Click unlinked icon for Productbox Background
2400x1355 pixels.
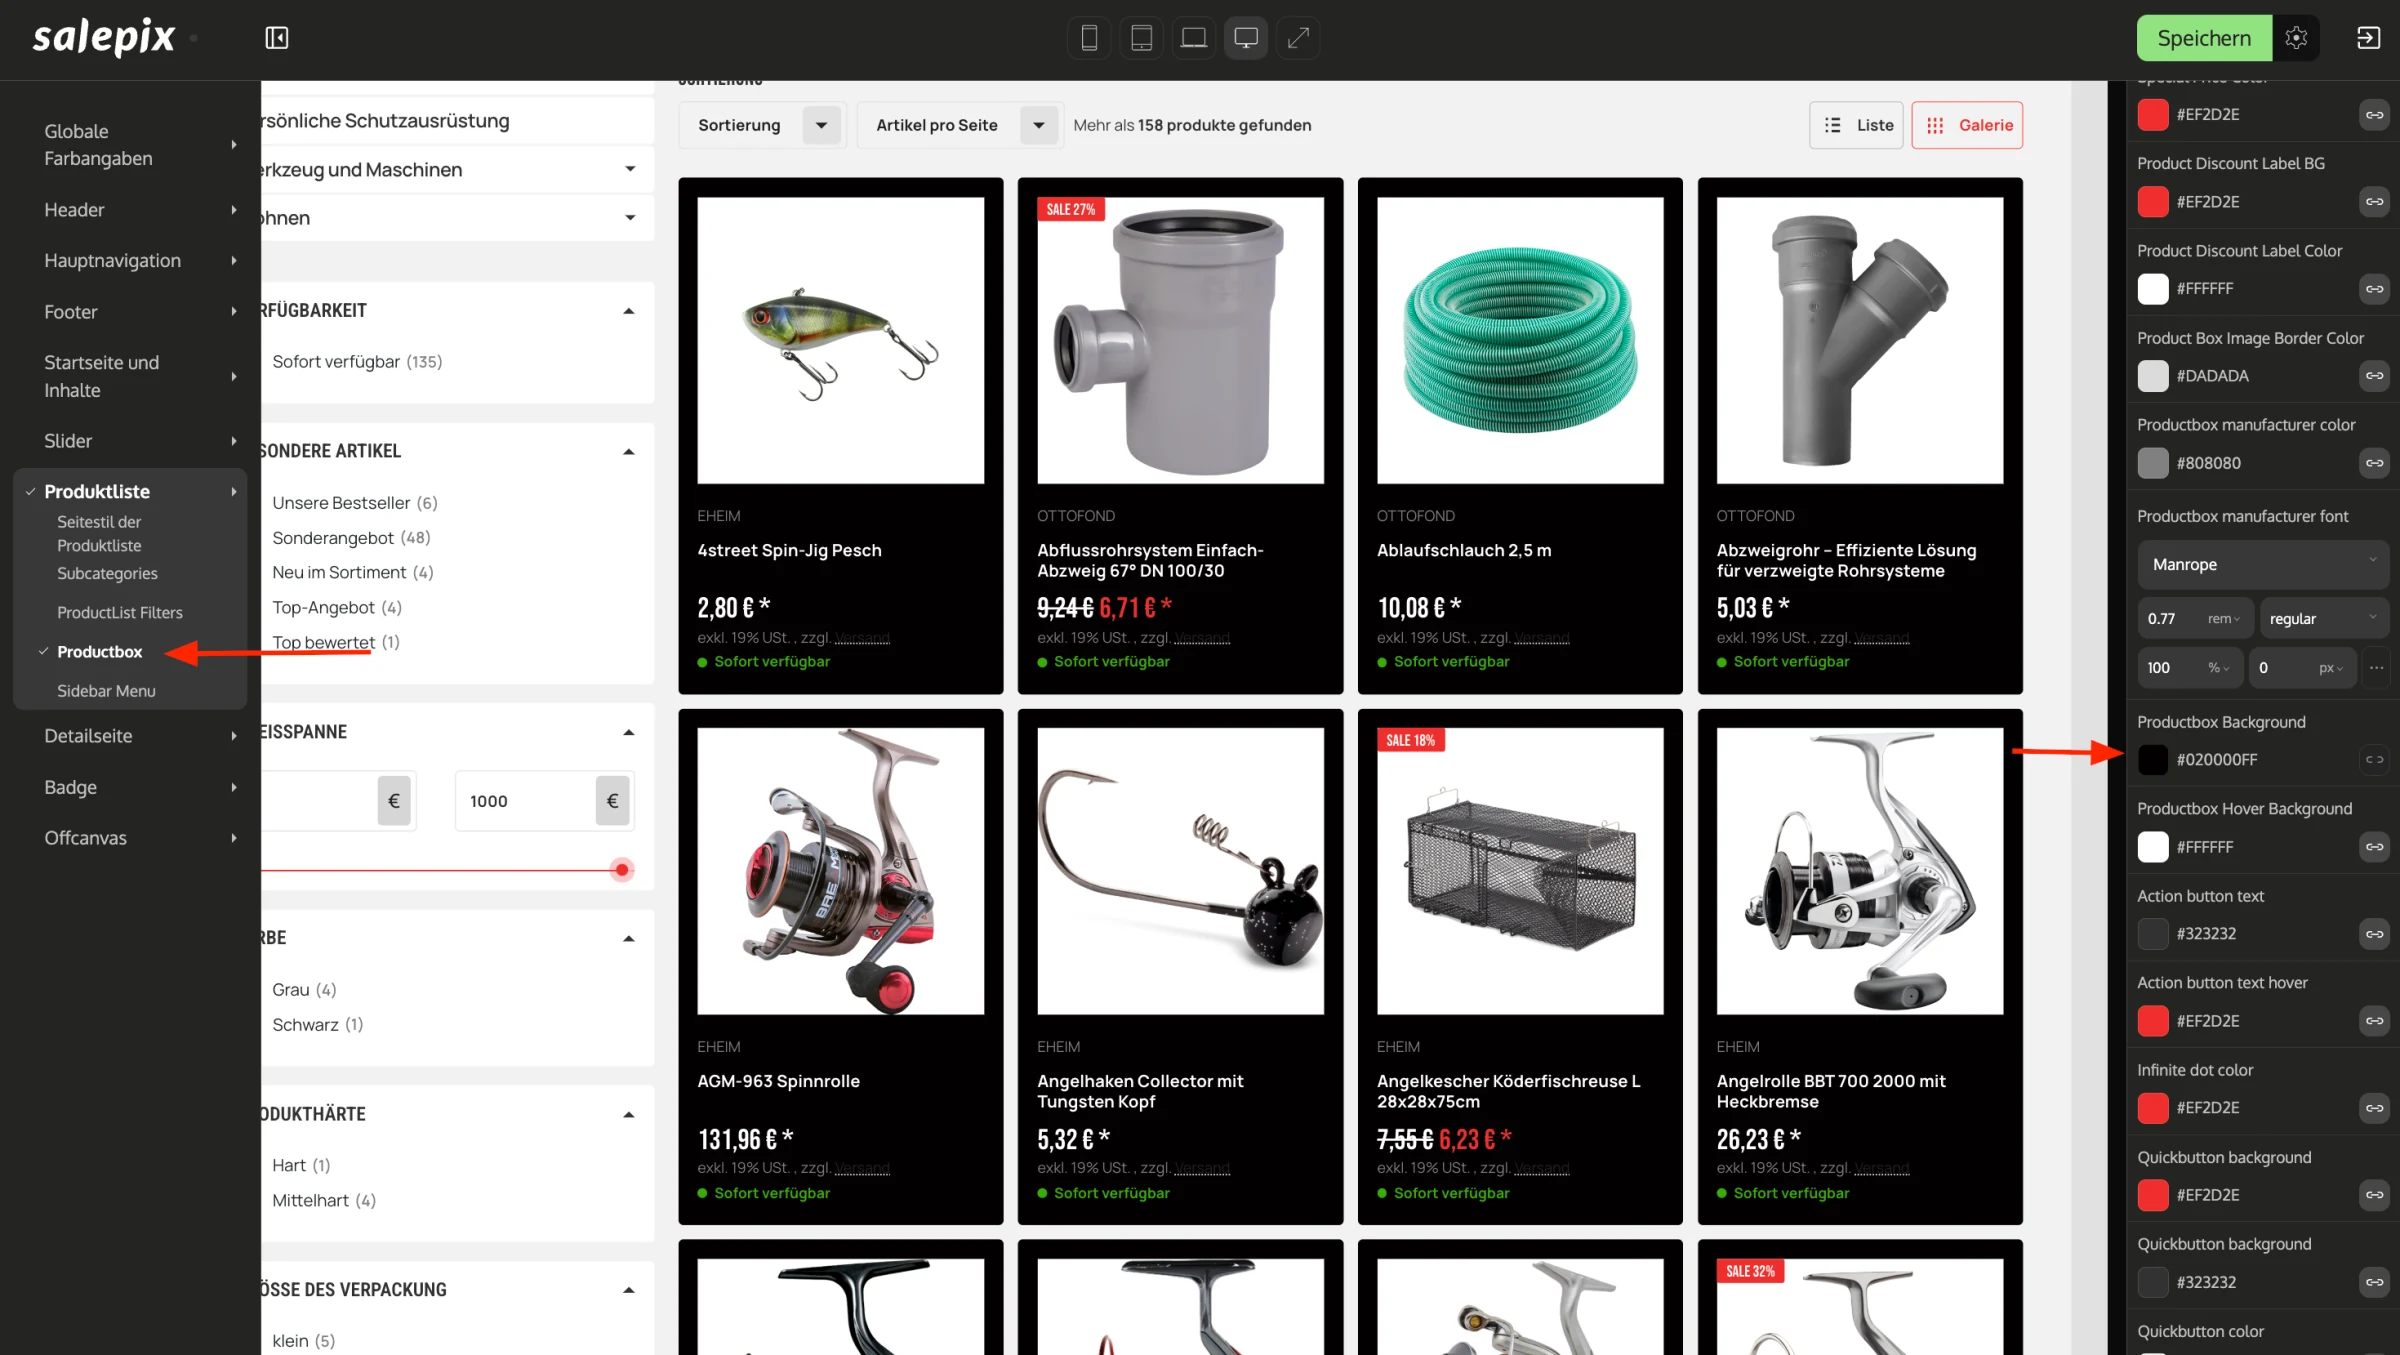(x=2374, y=760)
